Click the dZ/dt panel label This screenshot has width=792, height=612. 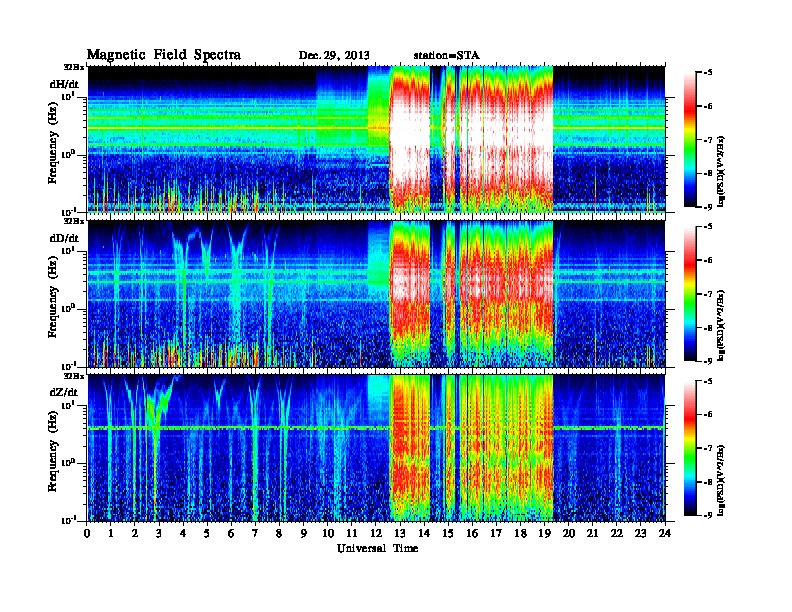click(64, 392)
